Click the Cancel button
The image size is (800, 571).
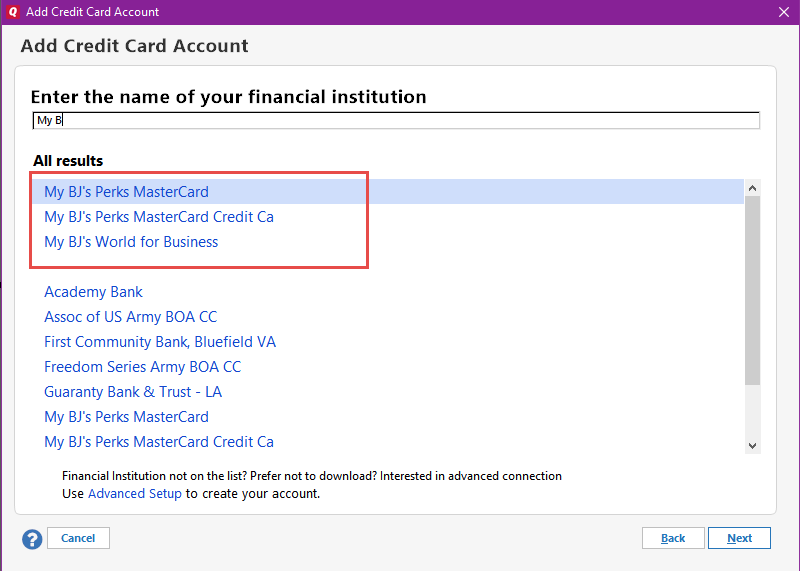(x=78, y=538)
